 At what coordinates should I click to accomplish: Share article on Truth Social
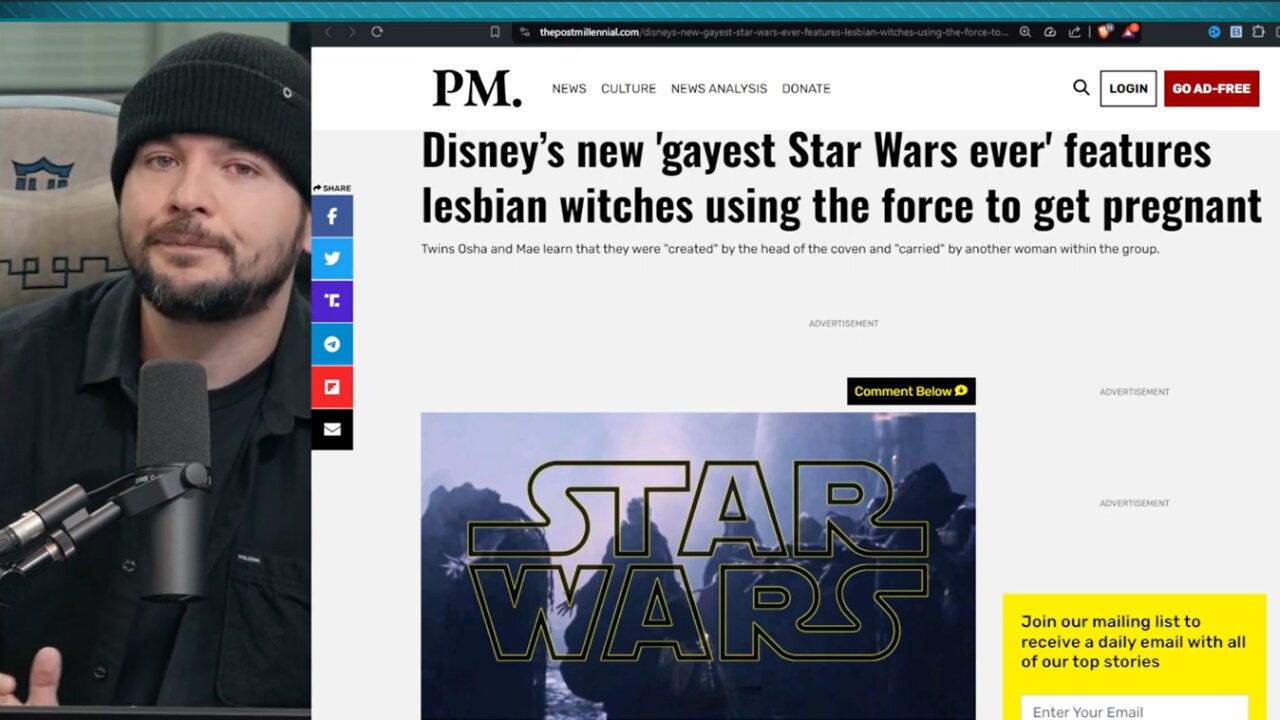332,301
